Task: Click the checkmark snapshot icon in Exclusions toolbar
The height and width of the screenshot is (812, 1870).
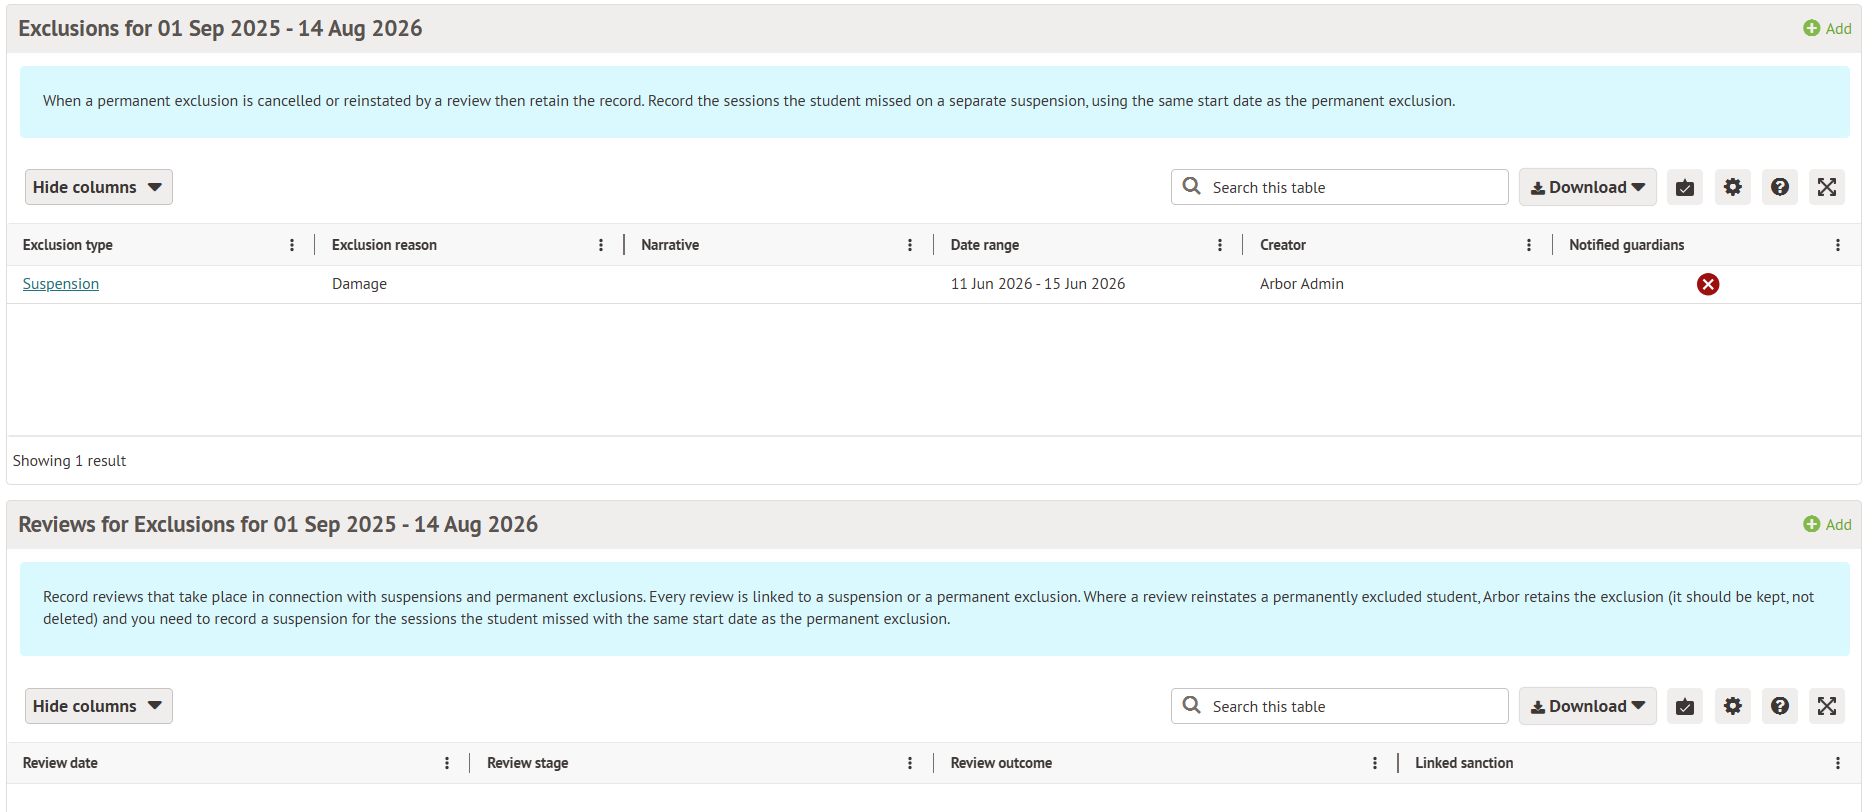Action: tap(1685, 187)
